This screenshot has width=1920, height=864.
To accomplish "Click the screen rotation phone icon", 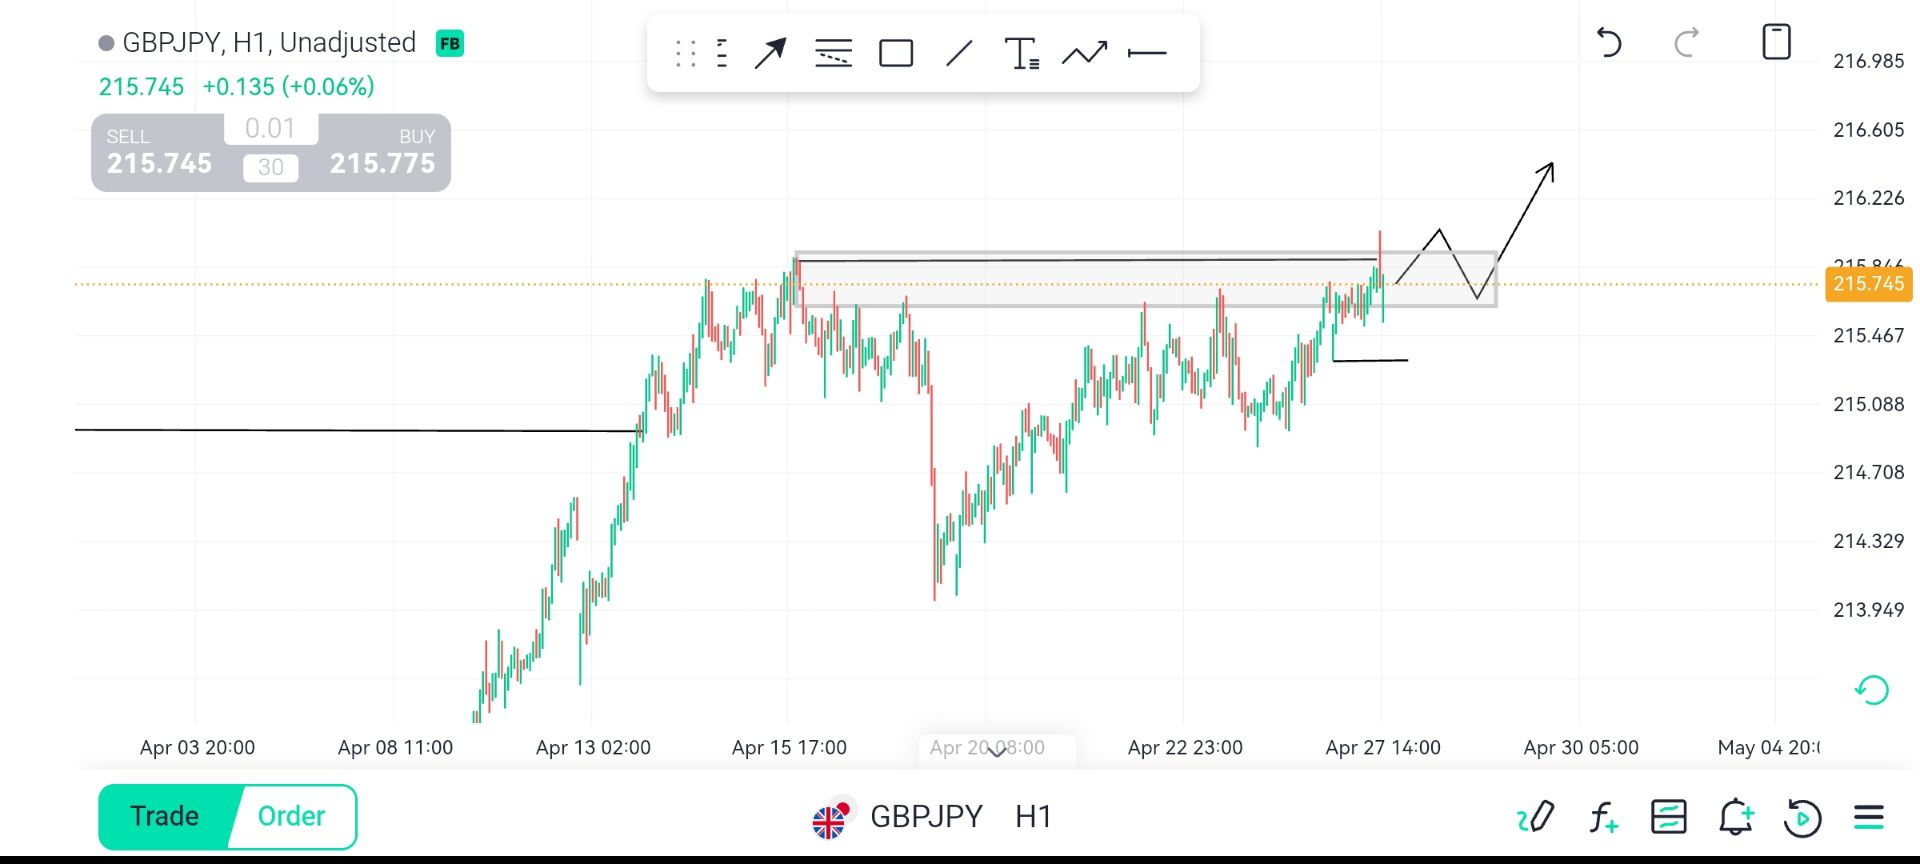I will click(1776, 43).
